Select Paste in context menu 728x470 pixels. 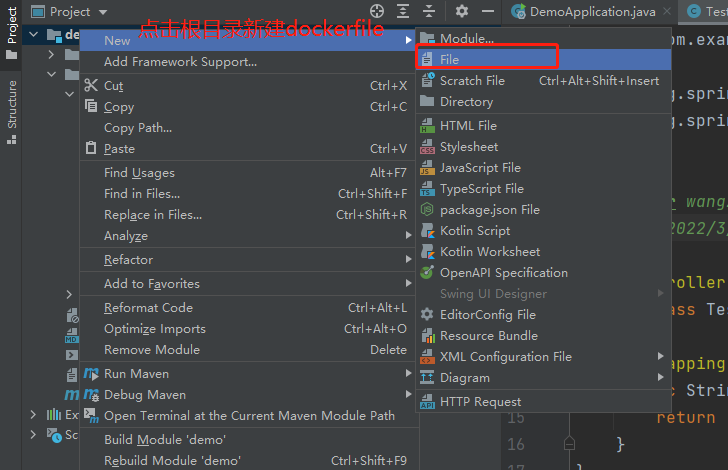pos(247,149)
